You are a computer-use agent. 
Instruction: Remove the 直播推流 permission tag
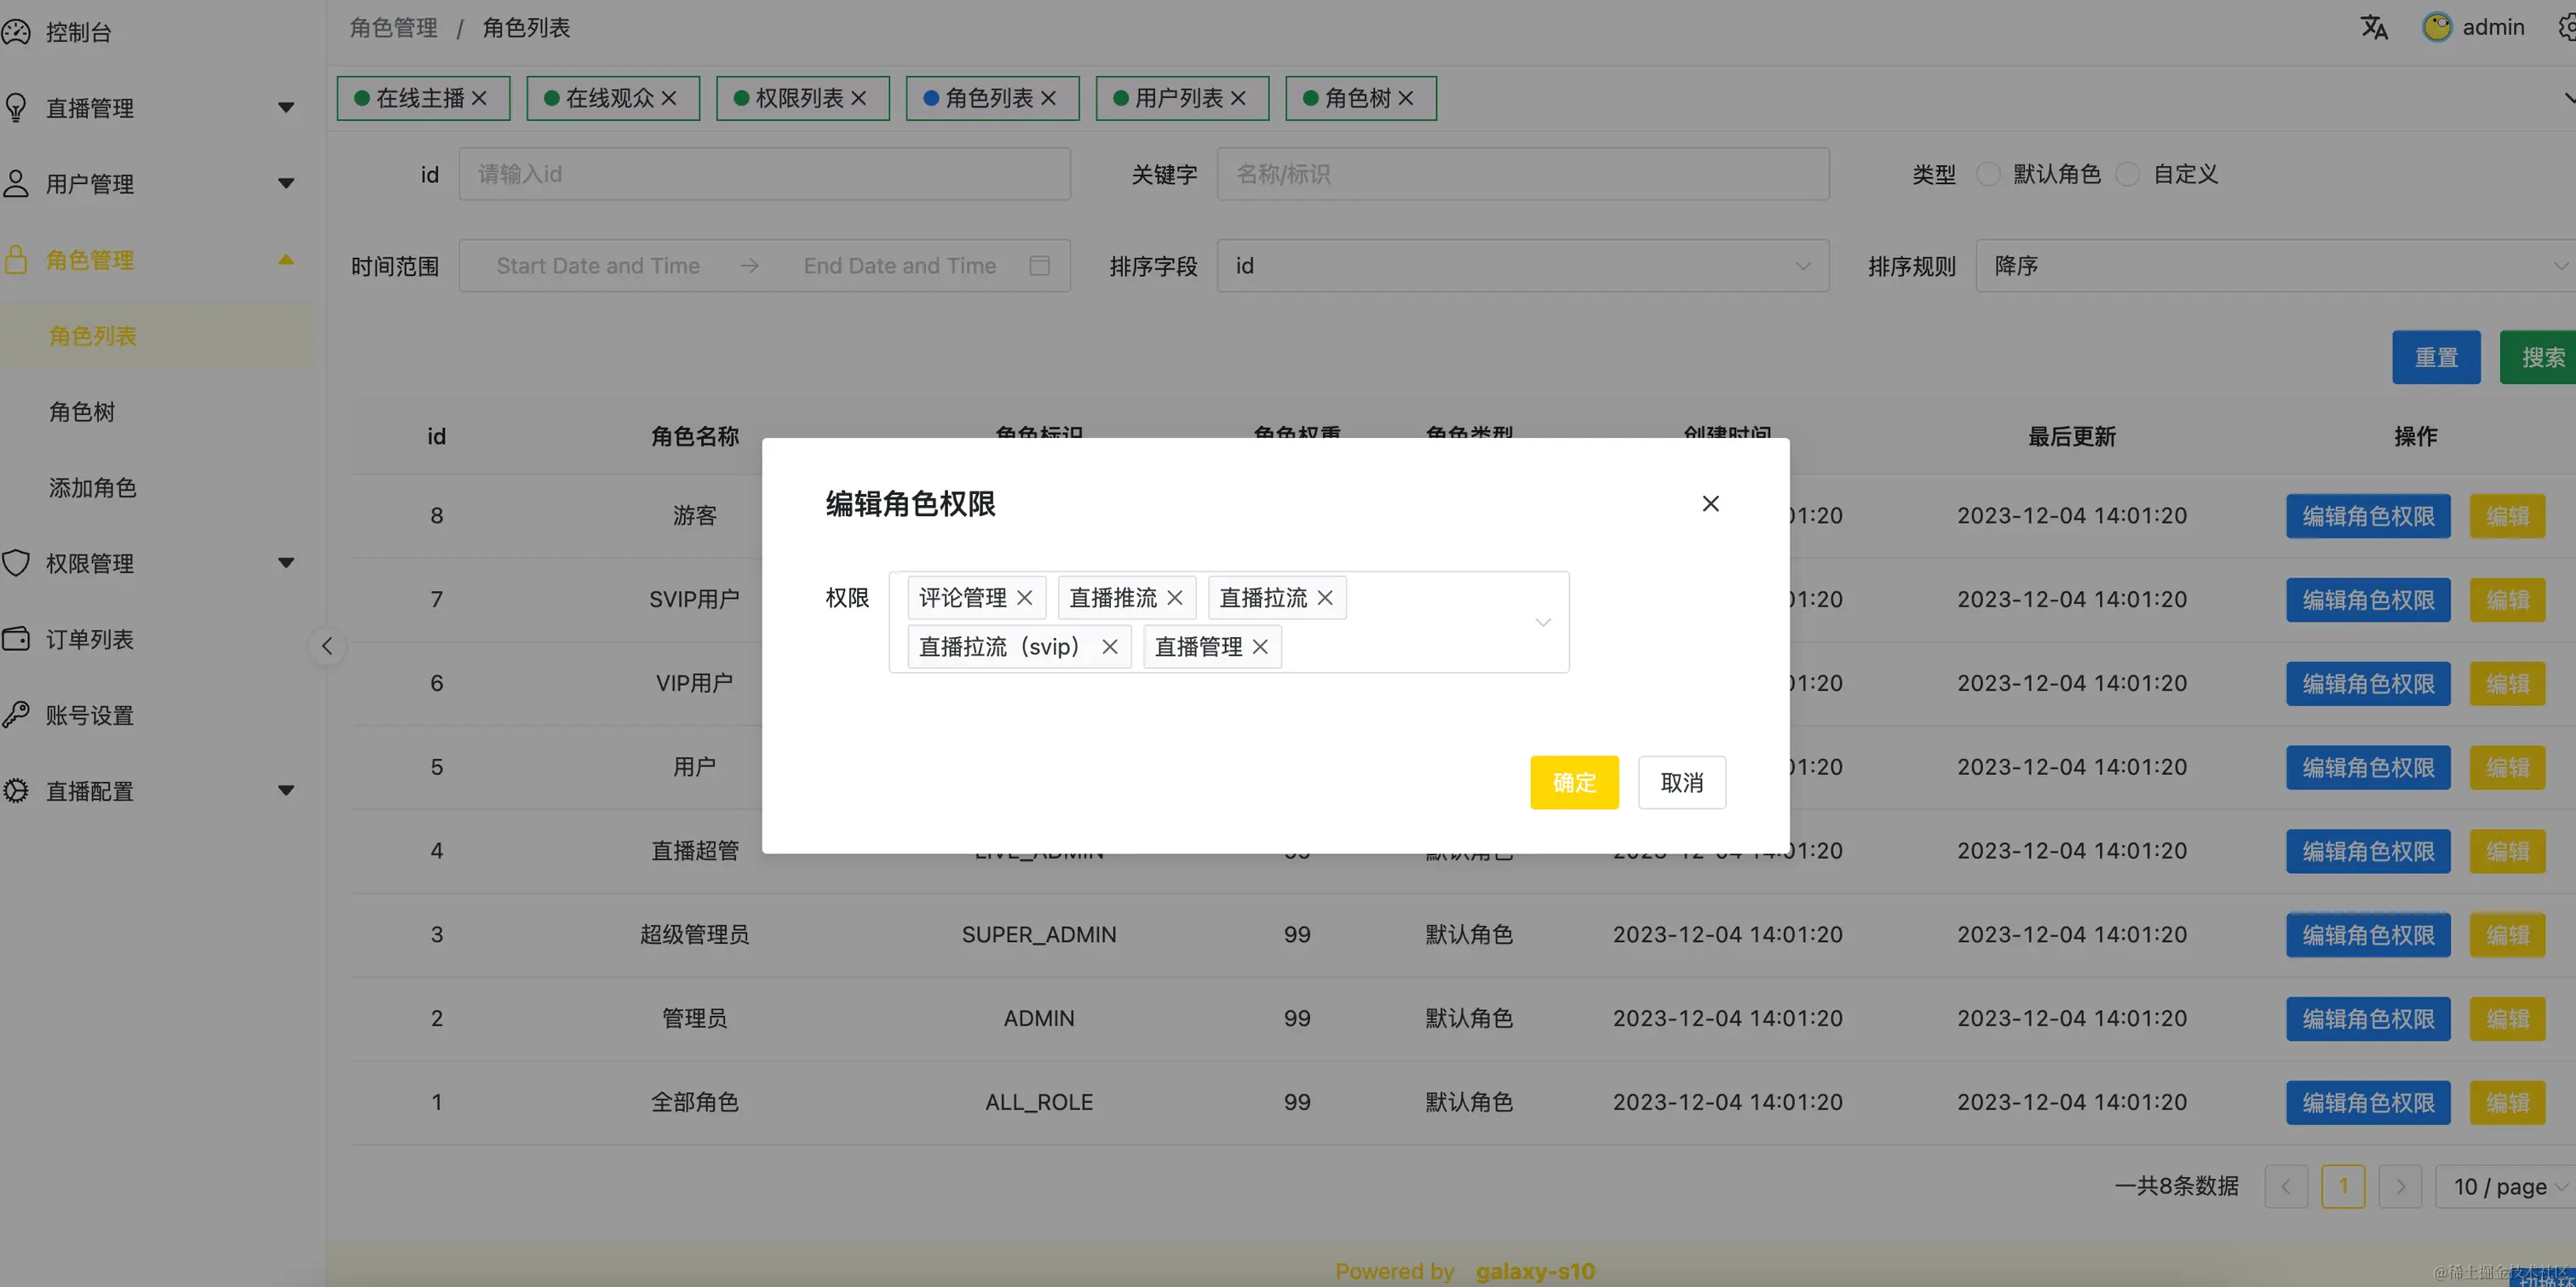click(x=1174, y=597)
